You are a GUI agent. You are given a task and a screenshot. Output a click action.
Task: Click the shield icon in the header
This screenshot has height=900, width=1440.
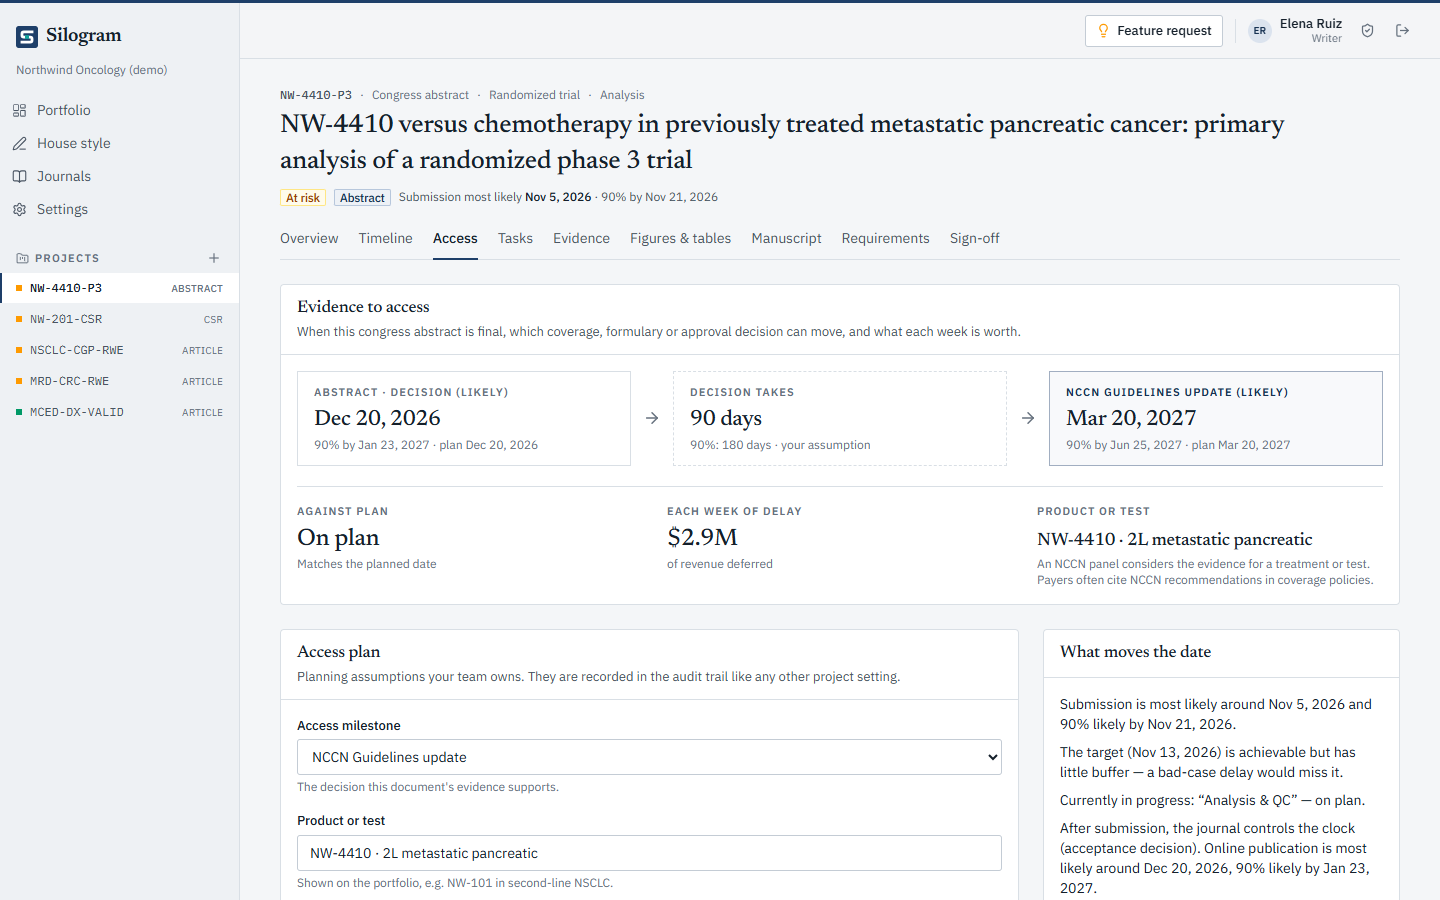point(1368,31)
